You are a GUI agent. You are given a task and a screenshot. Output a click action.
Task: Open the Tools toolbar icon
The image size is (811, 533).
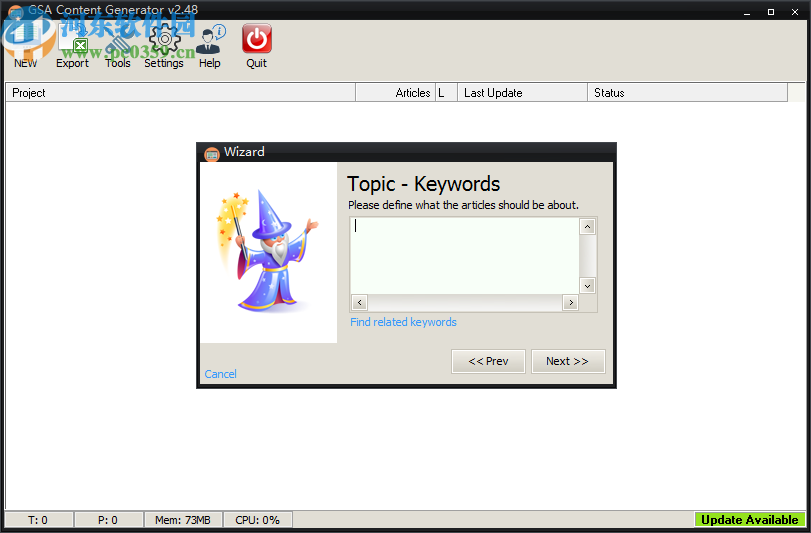(118, 44)
